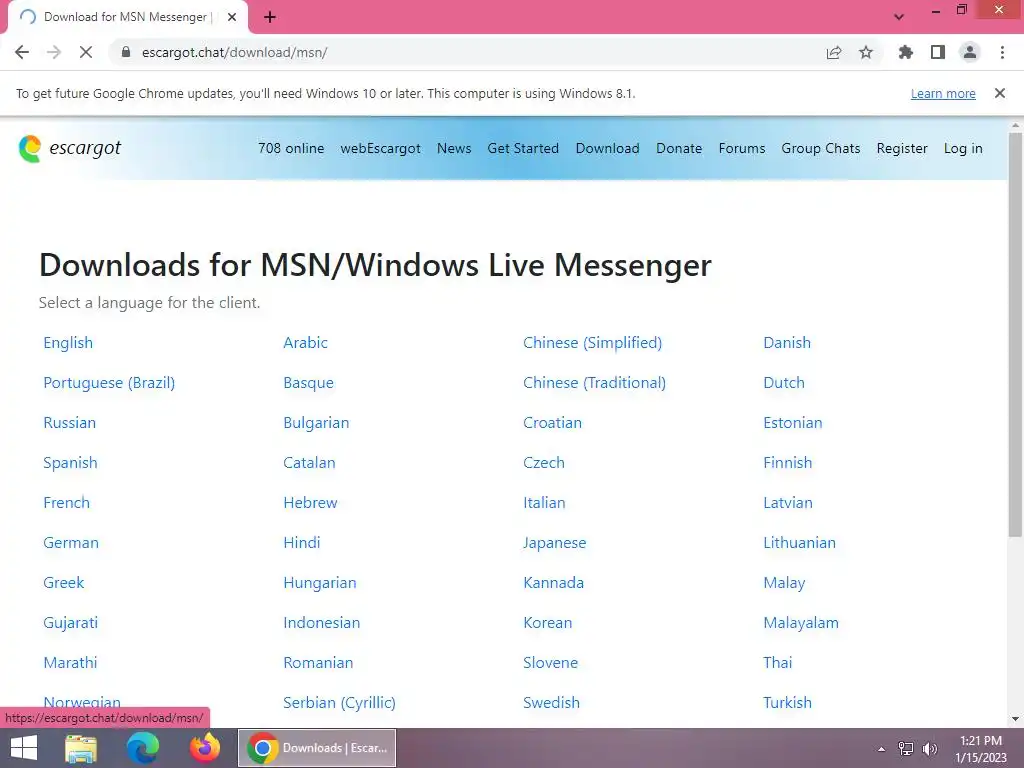Launch Firefox from the taskbar
The image size is (1024, 768).
[204, 748]
